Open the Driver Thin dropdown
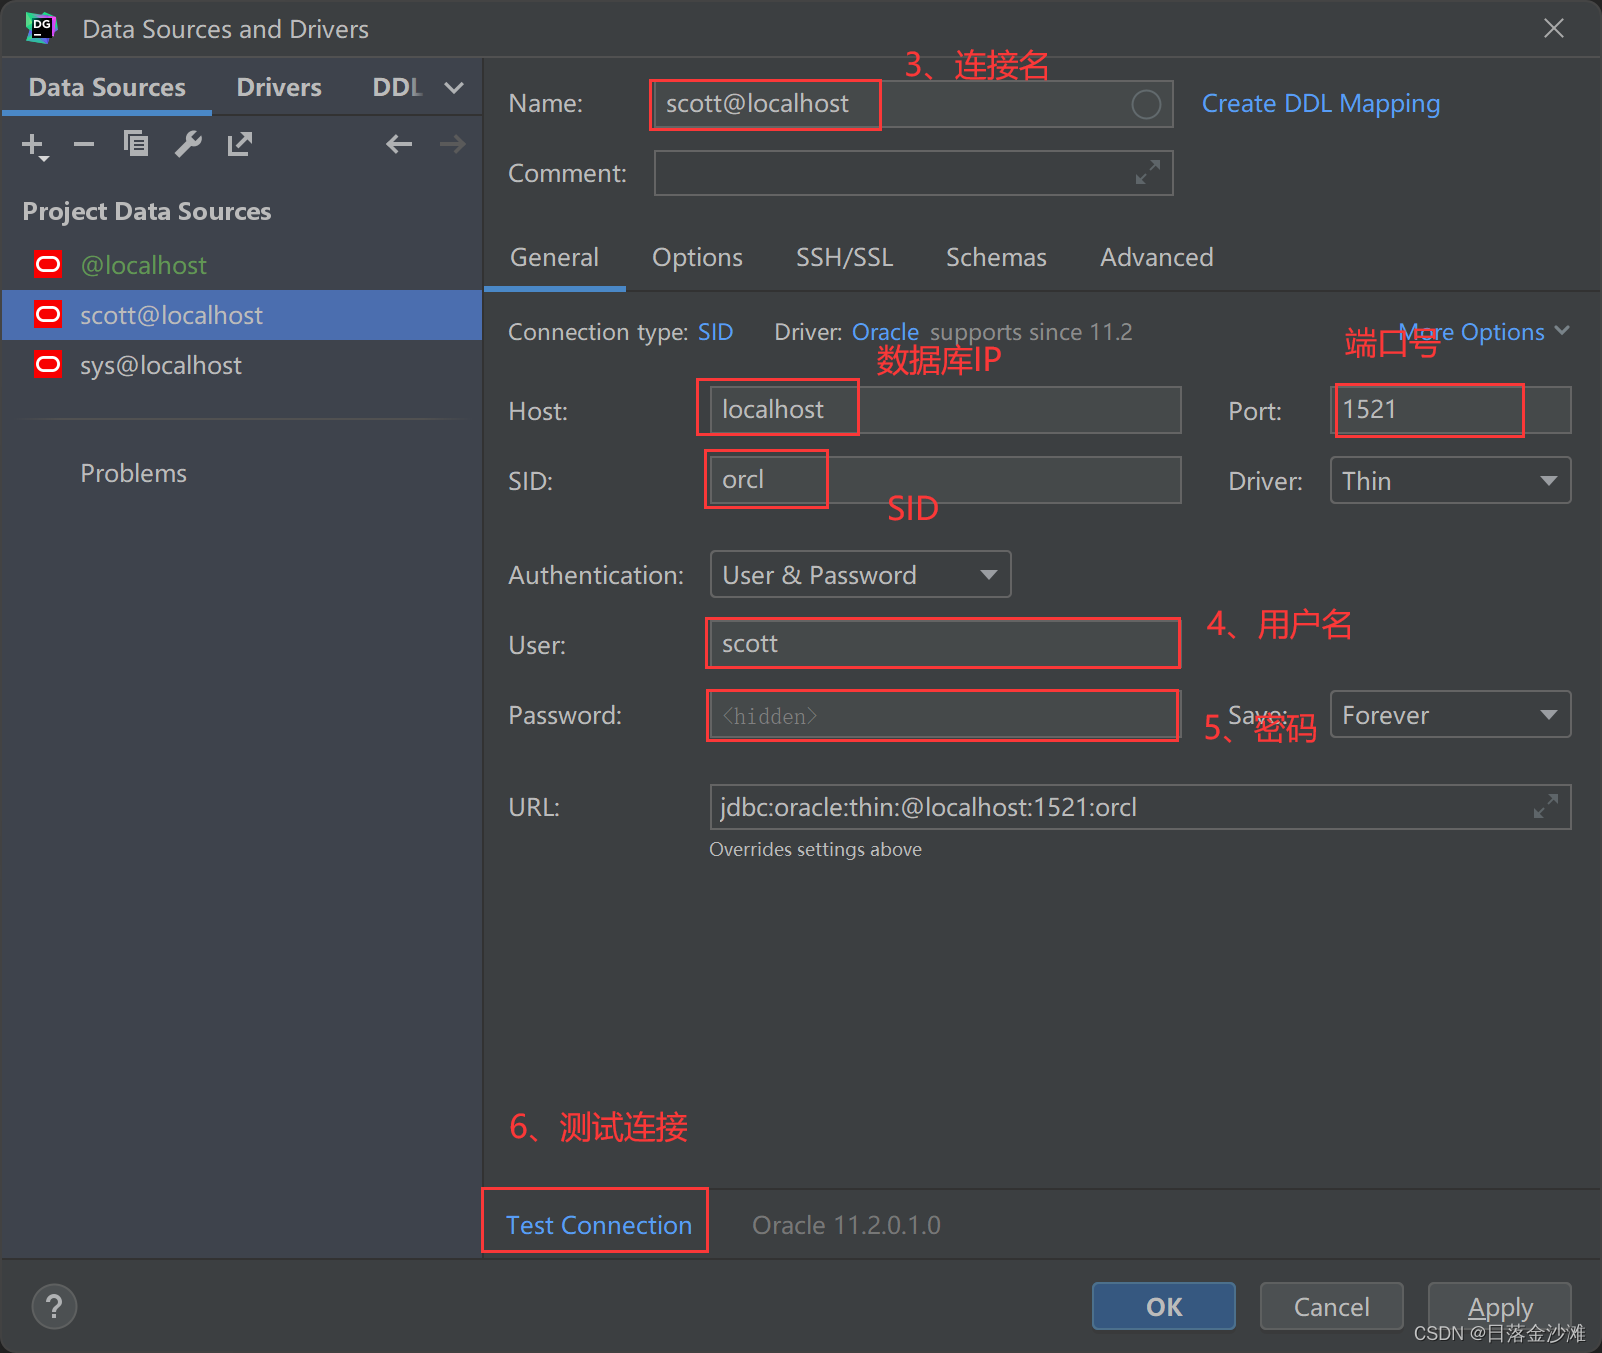 1450,481
